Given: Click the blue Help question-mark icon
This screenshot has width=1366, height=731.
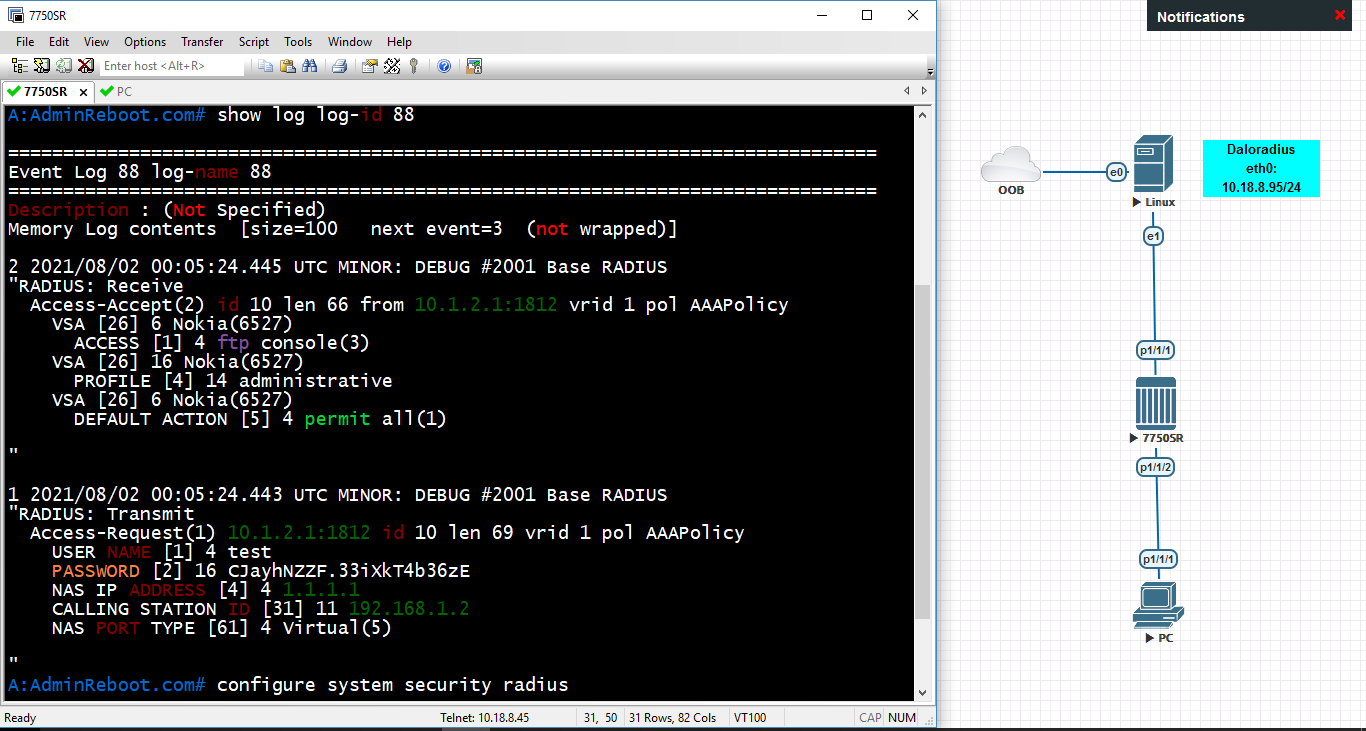Looking at the screenshot, I should coord(444,66).
